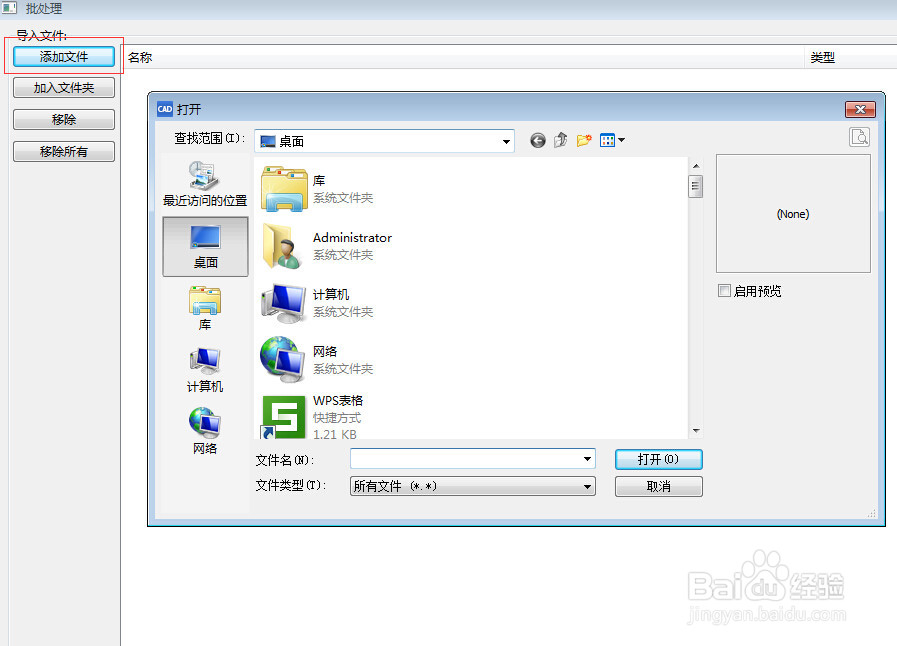Click the 名称 column header

pos(139,57)
